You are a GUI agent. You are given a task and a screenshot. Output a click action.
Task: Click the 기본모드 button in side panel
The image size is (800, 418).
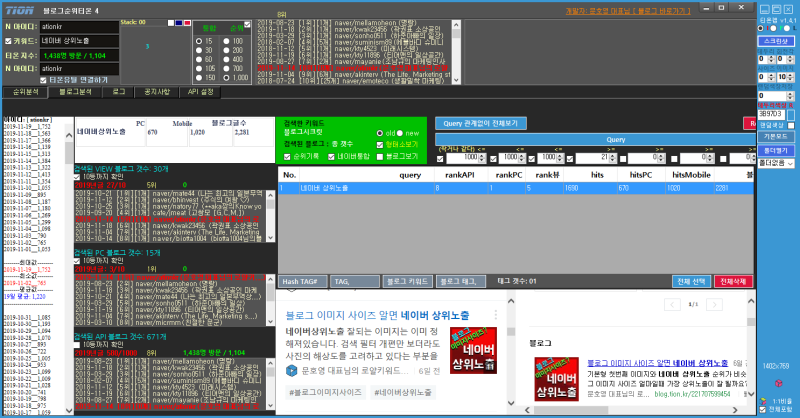[776, 137]
